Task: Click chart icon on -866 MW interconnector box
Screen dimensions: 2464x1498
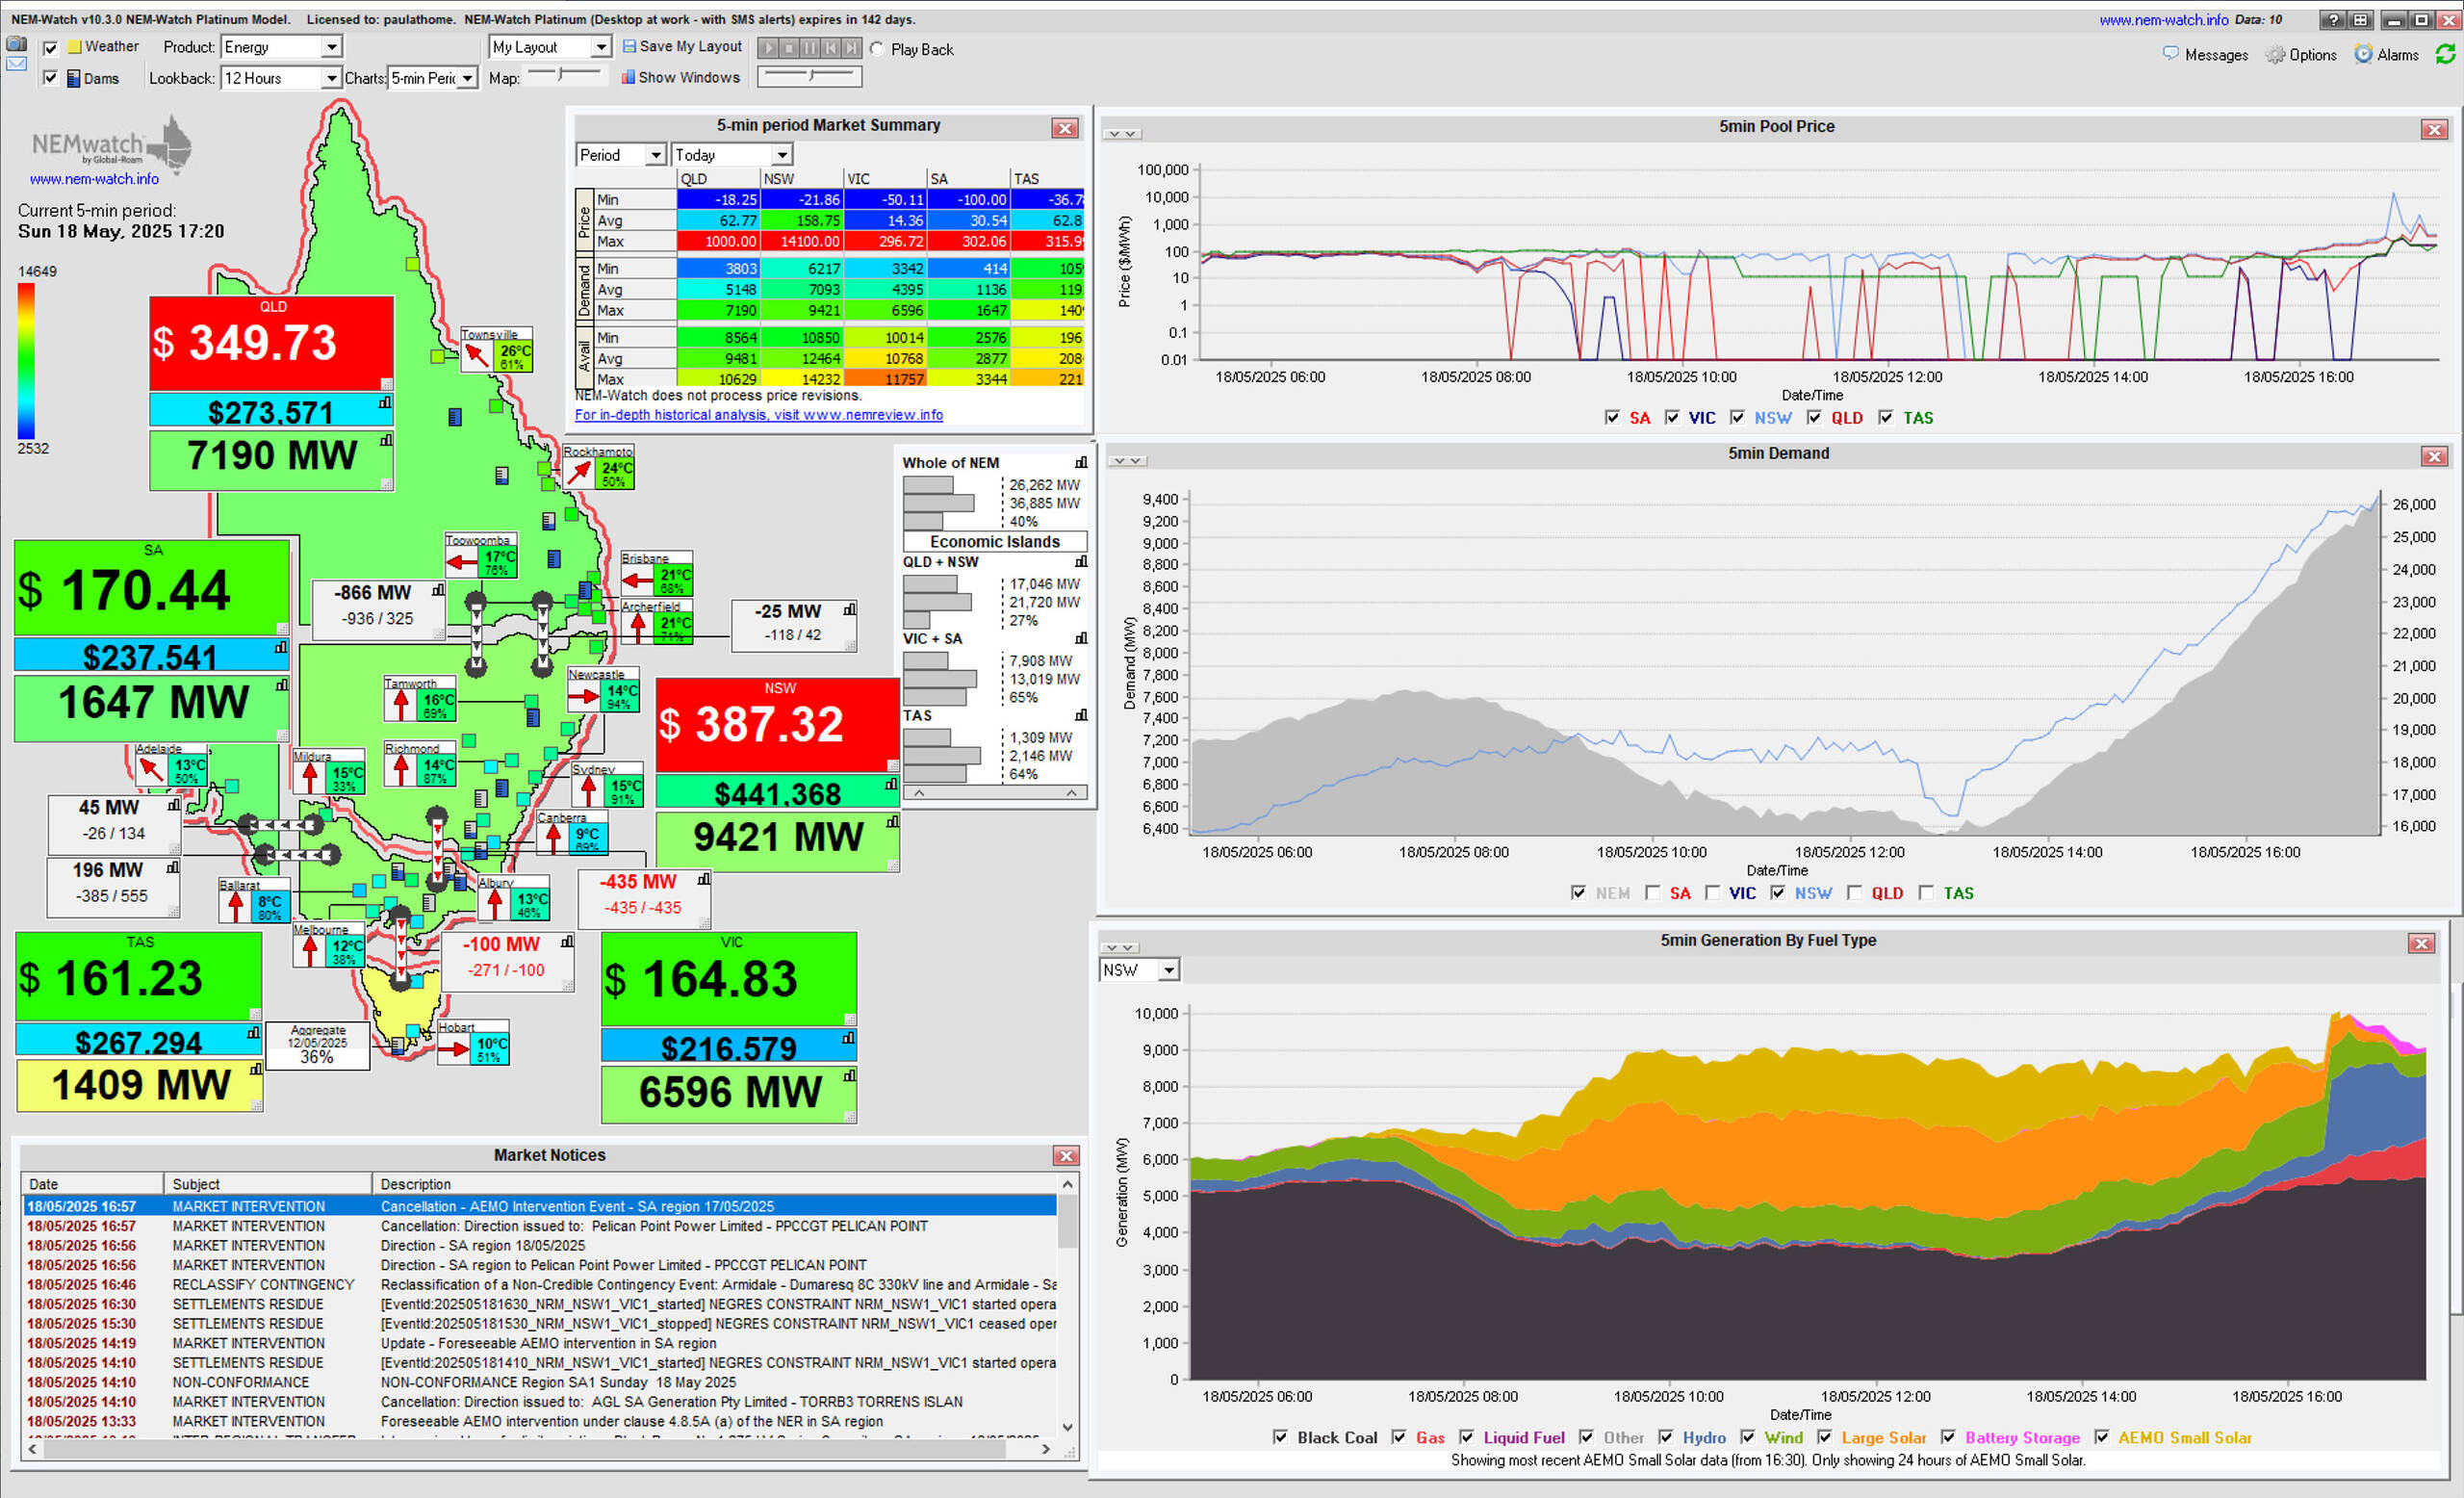Action: (438, 590)
